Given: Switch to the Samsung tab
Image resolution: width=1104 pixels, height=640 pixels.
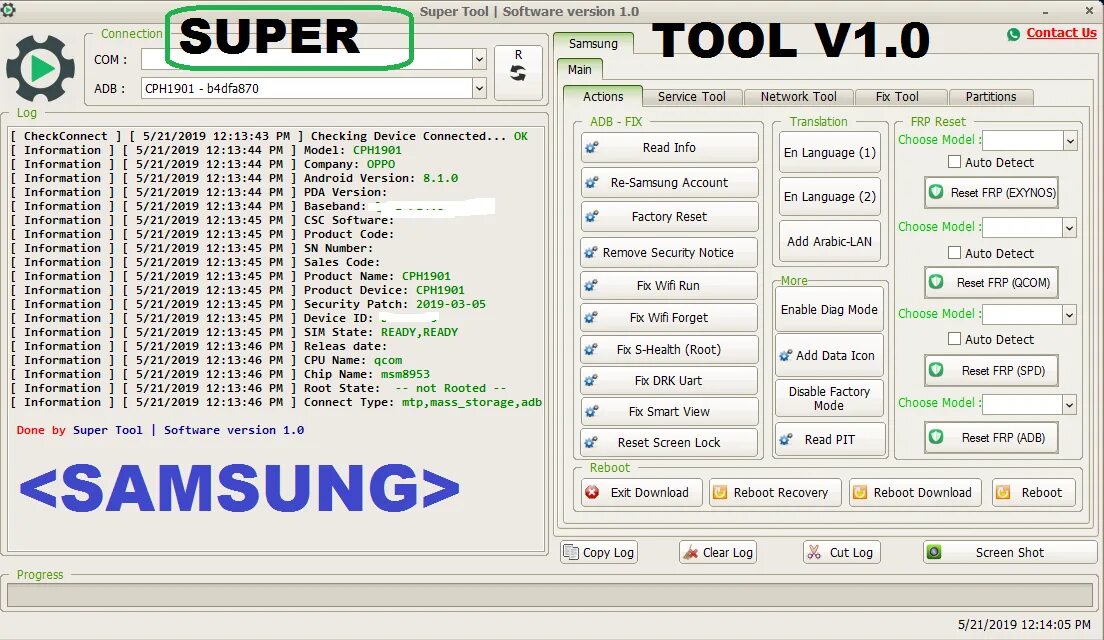Looking at the screenshot, I should (x=594, y=44).
